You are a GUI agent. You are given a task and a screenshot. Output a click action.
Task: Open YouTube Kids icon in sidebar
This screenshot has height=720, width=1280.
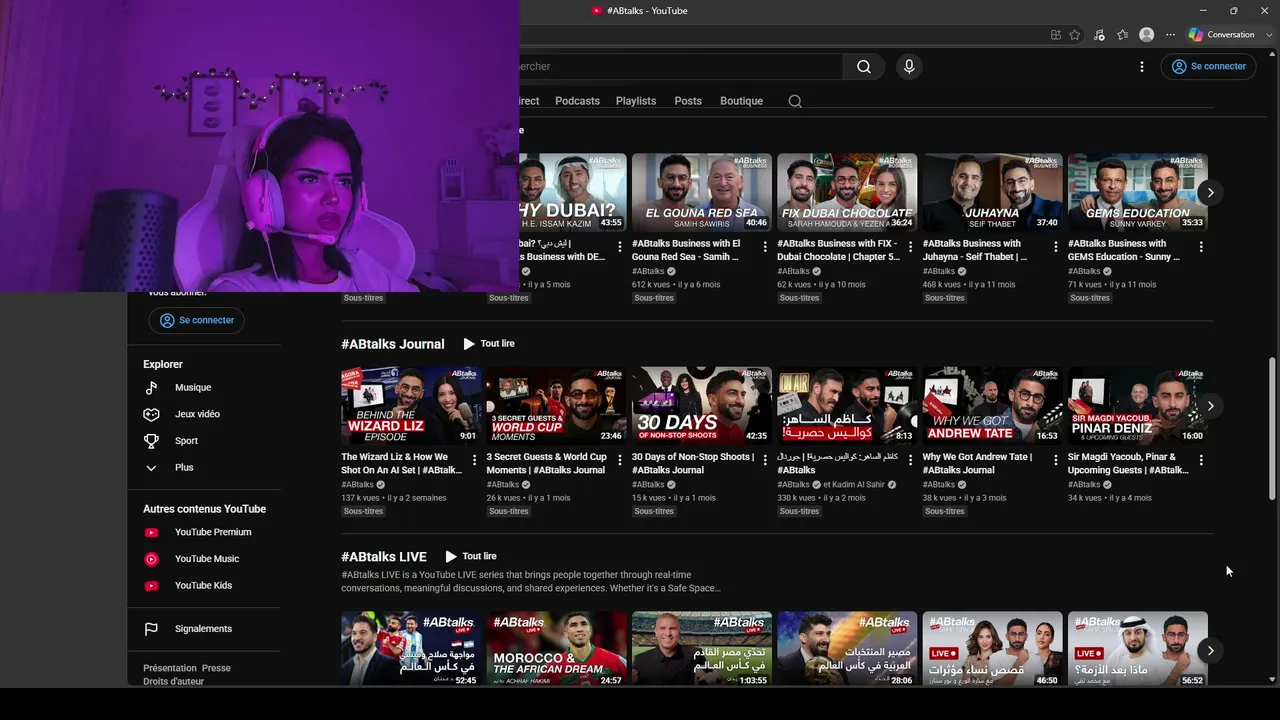point(151,586)
